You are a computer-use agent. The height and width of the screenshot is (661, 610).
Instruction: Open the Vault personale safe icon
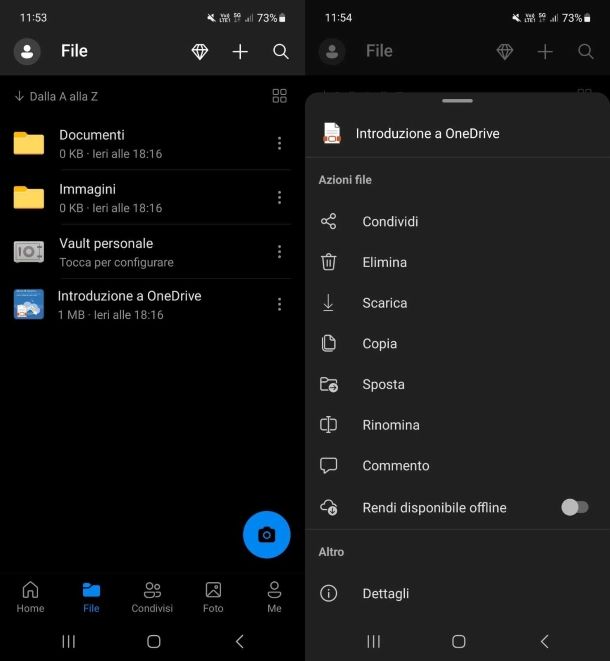(29, 252)
